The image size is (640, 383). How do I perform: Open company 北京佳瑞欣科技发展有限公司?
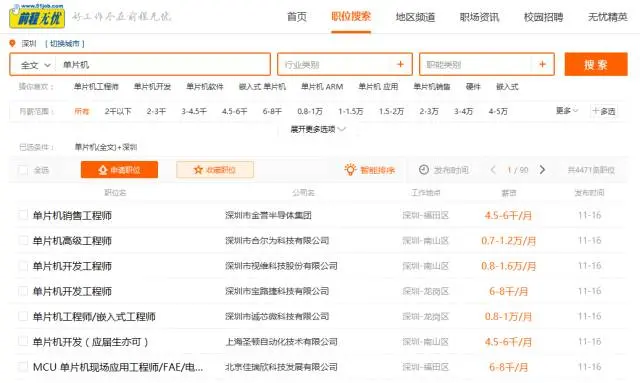point(281,367)
